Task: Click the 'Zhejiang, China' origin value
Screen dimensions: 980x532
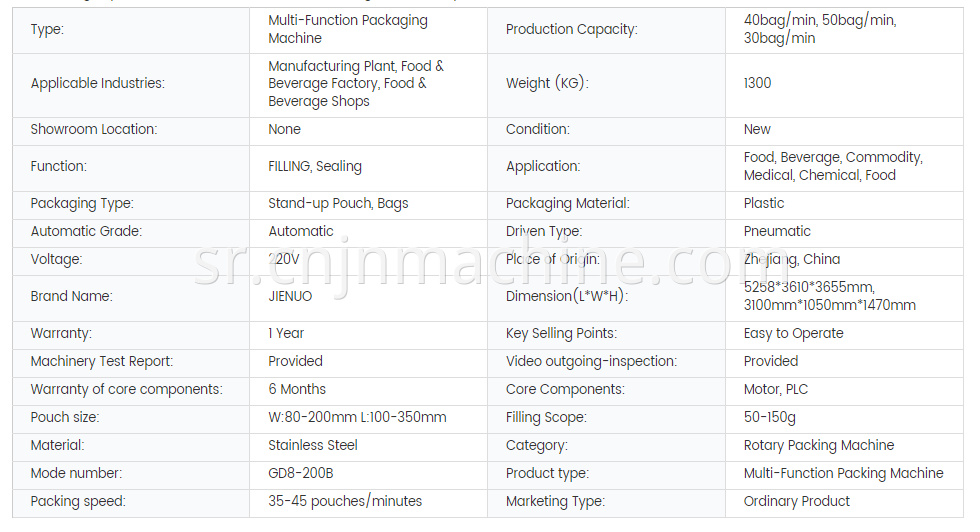Action: tap(792, 259)
